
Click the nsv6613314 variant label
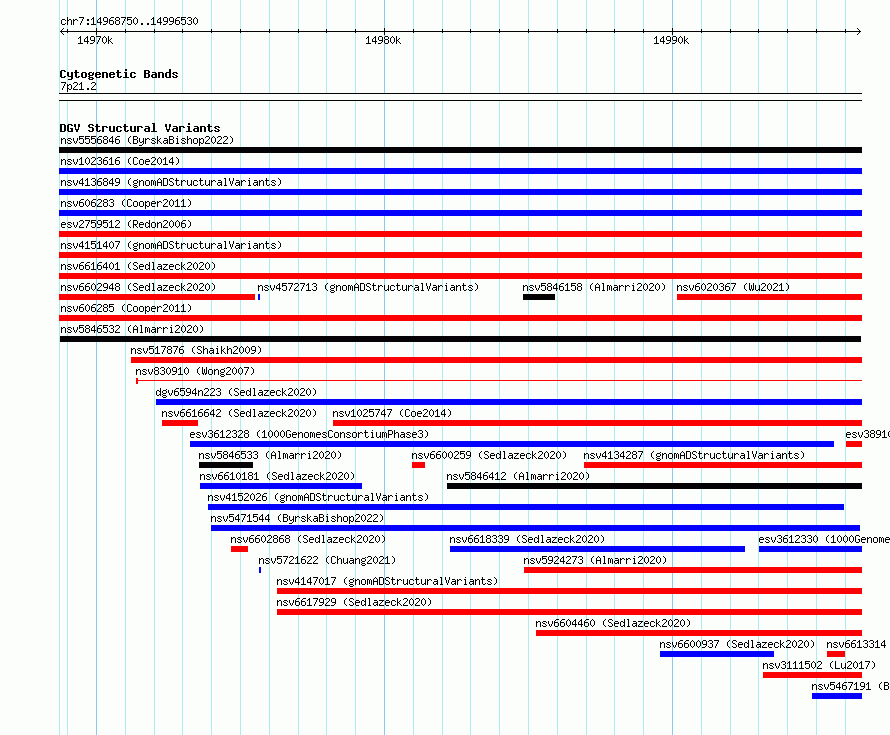click(x=856, y=644)
